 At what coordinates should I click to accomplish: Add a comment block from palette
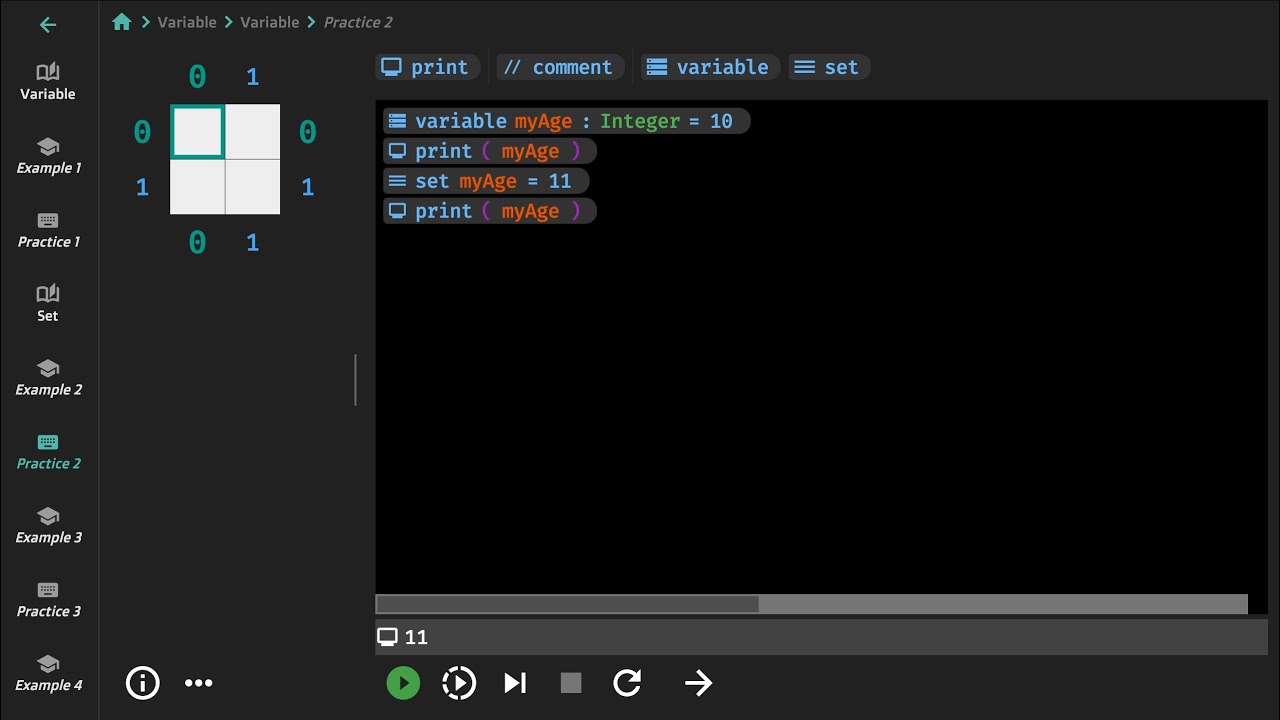pos(560,67)
